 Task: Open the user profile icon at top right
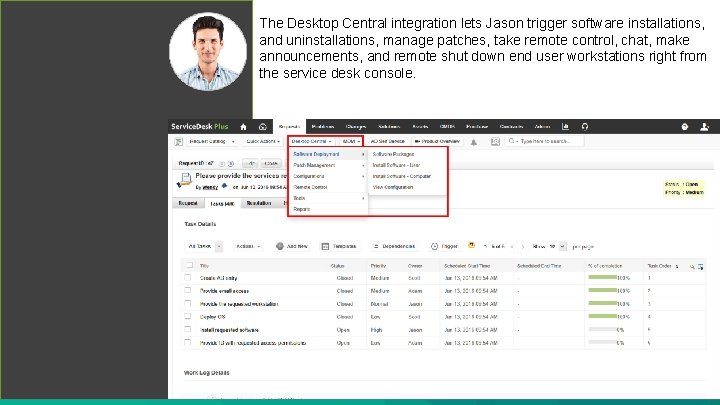pos(704,127)
